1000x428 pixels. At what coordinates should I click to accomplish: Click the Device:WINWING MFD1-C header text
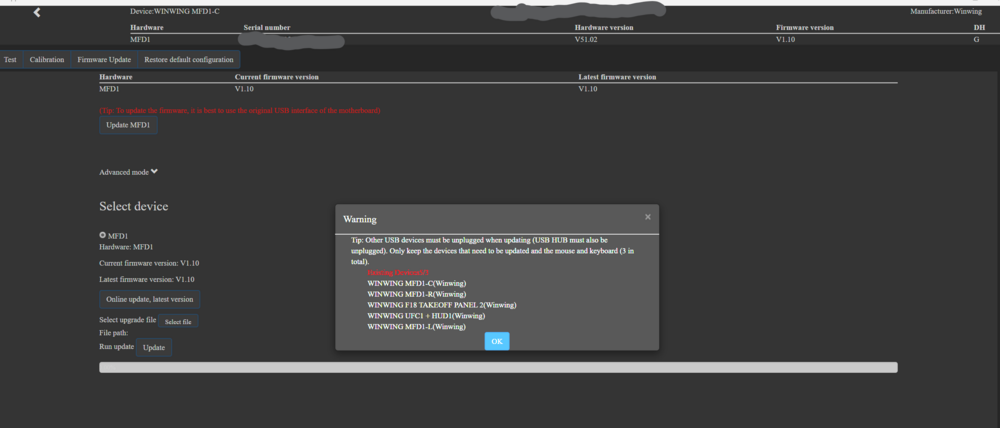[x=175, y=11]
